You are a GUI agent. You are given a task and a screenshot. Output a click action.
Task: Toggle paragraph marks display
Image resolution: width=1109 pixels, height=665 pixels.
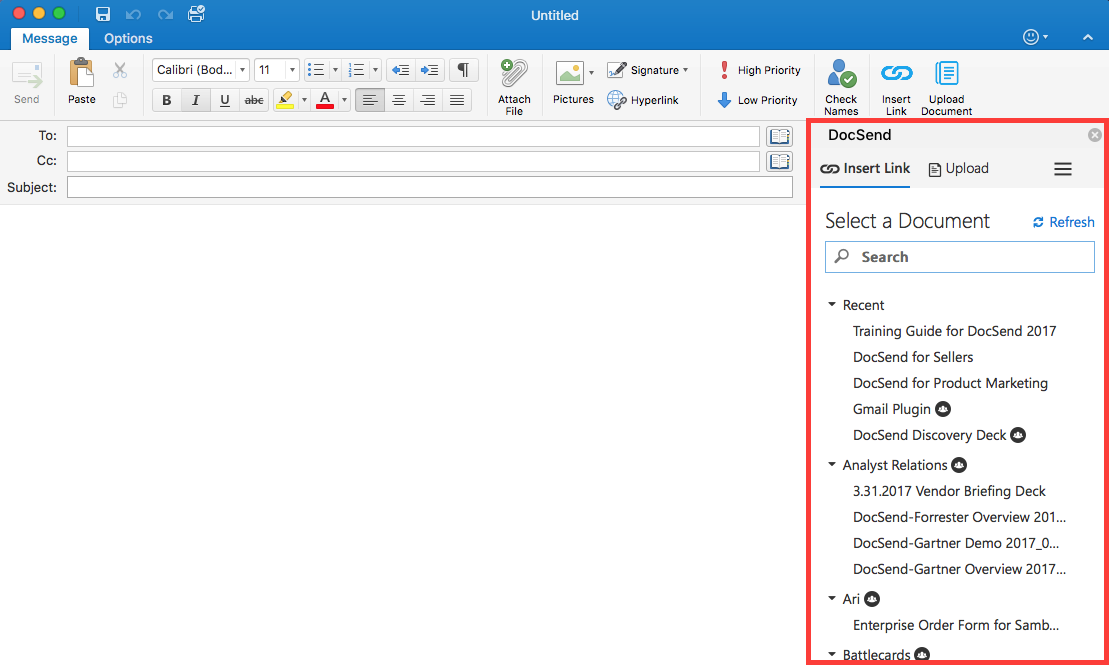(x=463, y=70)
